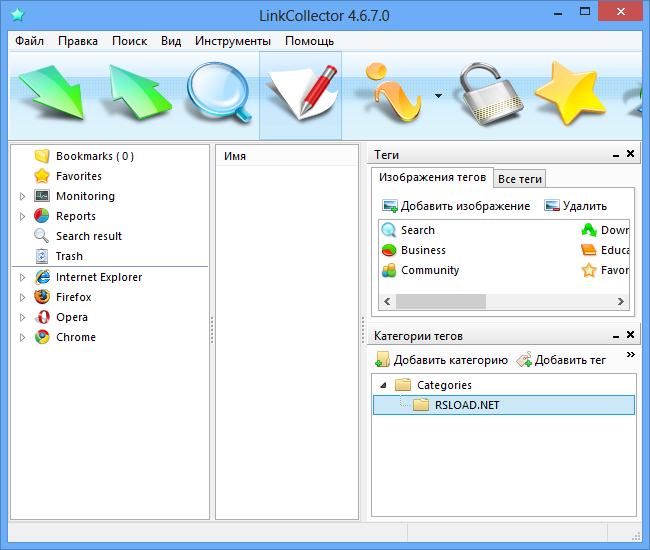Select the Reports tree item
Screen dimensions: 650x550
tap(65, 216)
